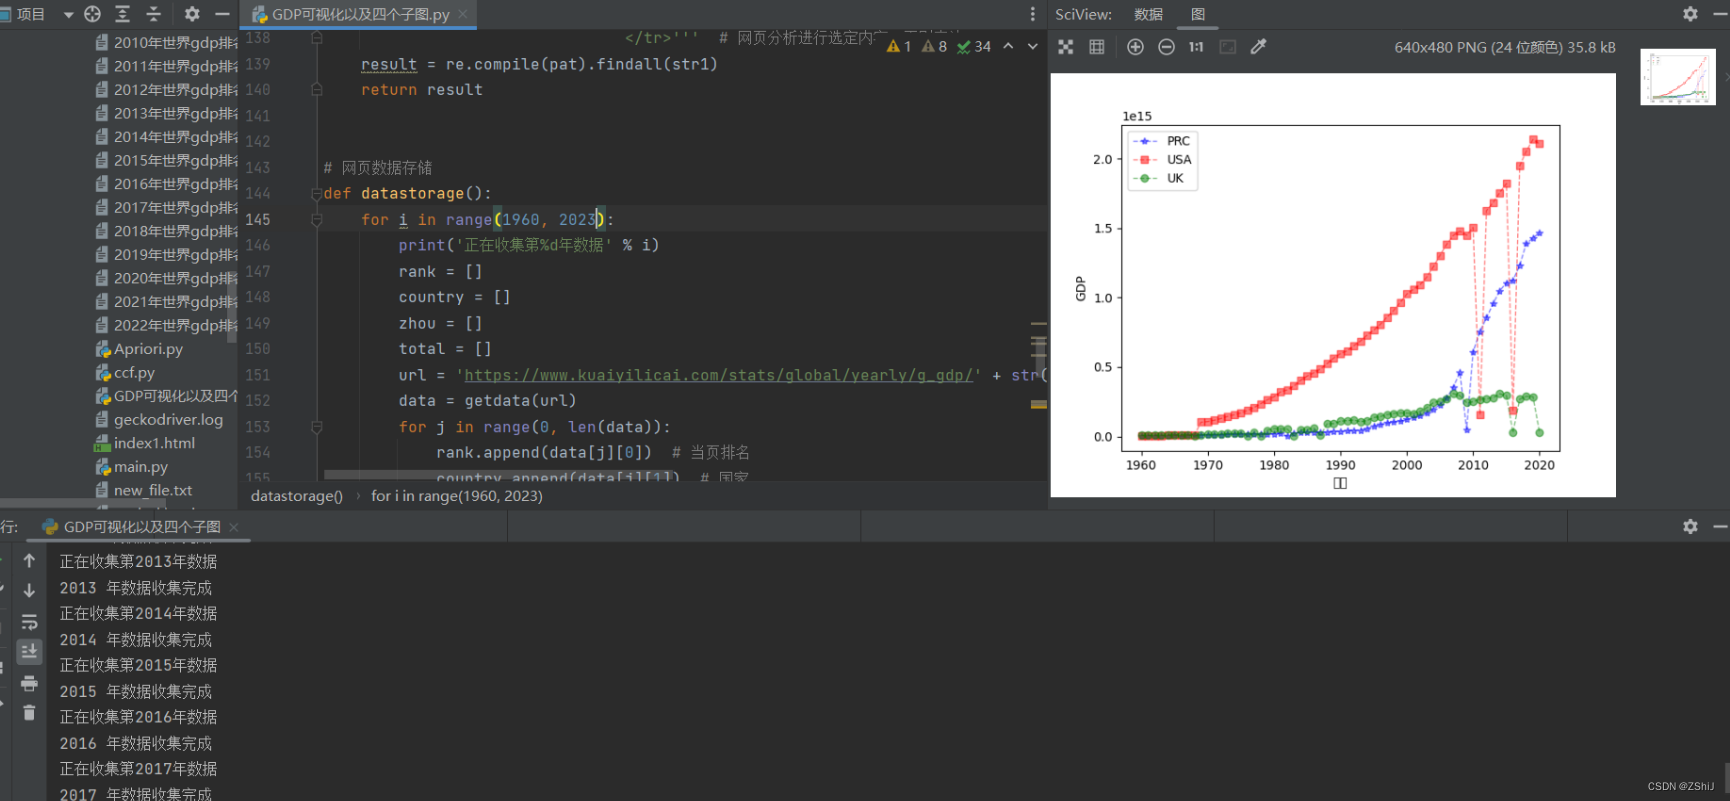Select the 2010年世界gdp file in project tree
Image resolution: width=1730 pixels, height=801 pixels.
click(166, 42)
